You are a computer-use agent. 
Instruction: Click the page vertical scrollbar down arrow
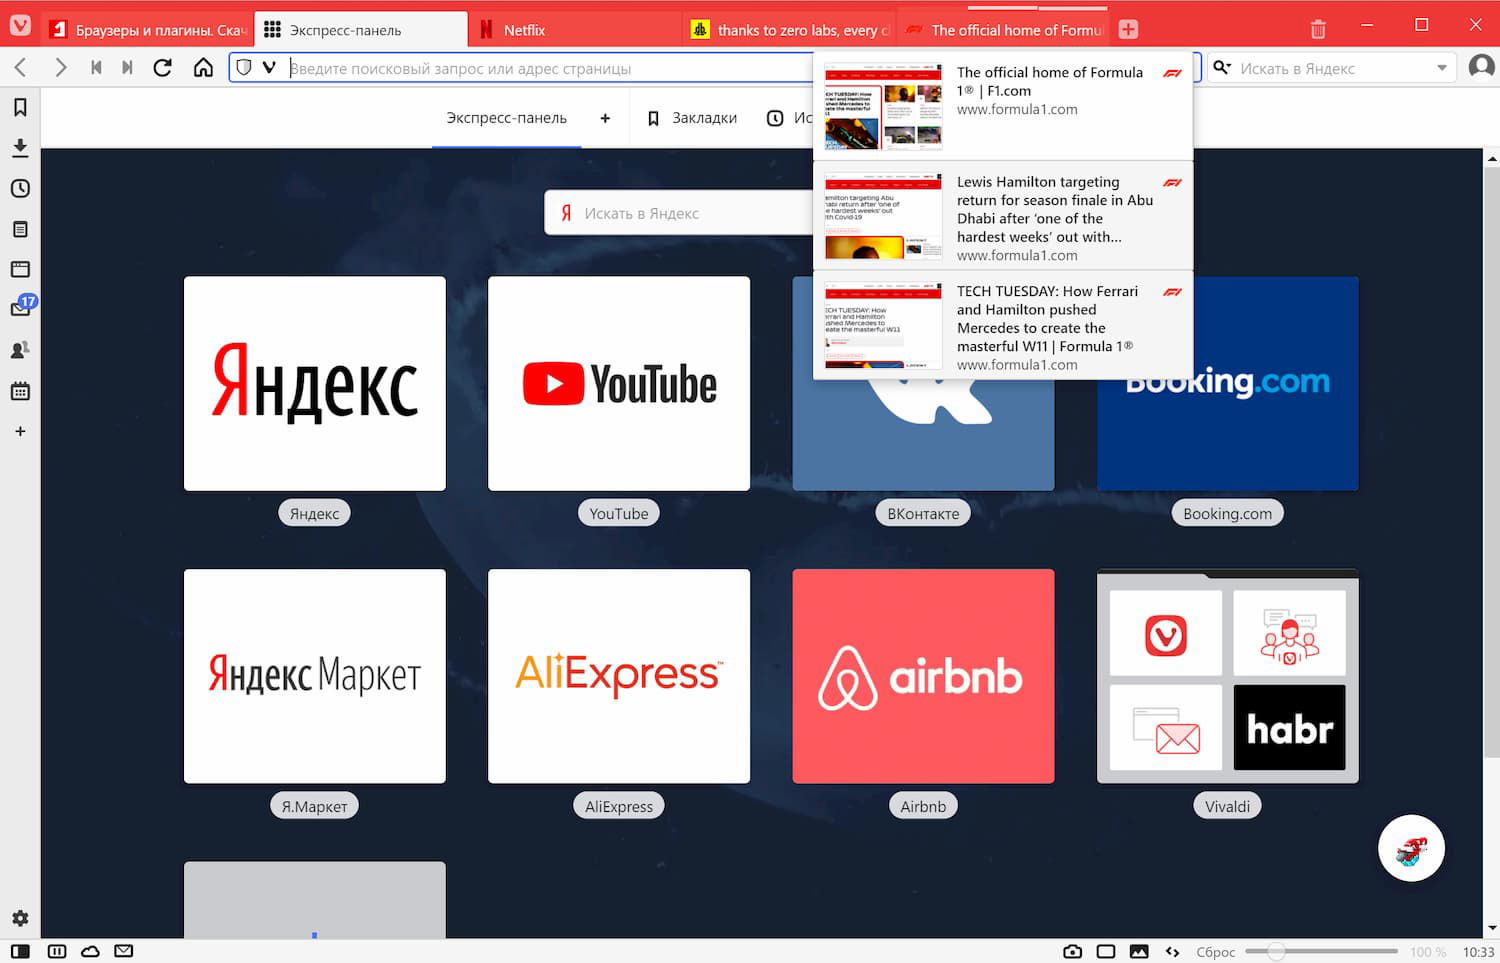(x=1491, y=928)
